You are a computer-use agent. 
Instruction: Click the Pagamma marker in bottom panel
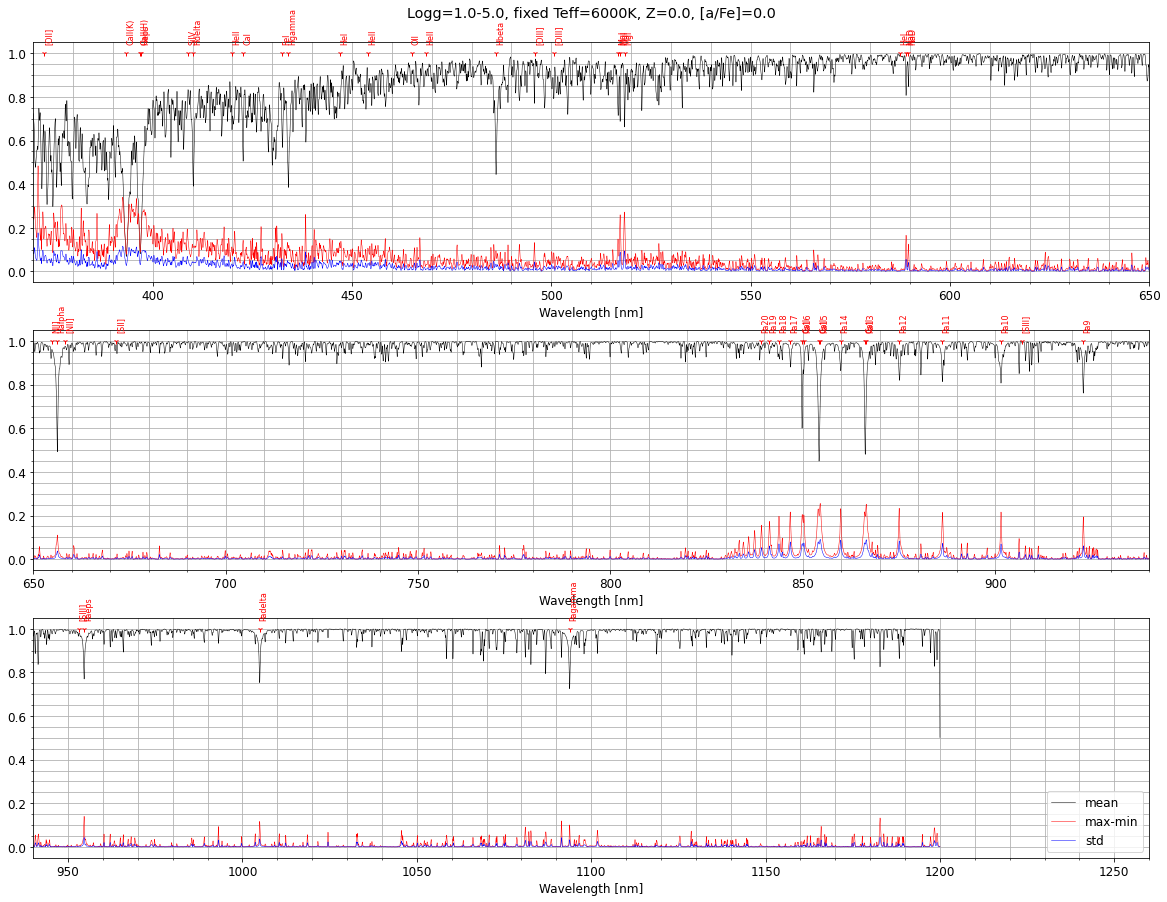coord(574,601)
